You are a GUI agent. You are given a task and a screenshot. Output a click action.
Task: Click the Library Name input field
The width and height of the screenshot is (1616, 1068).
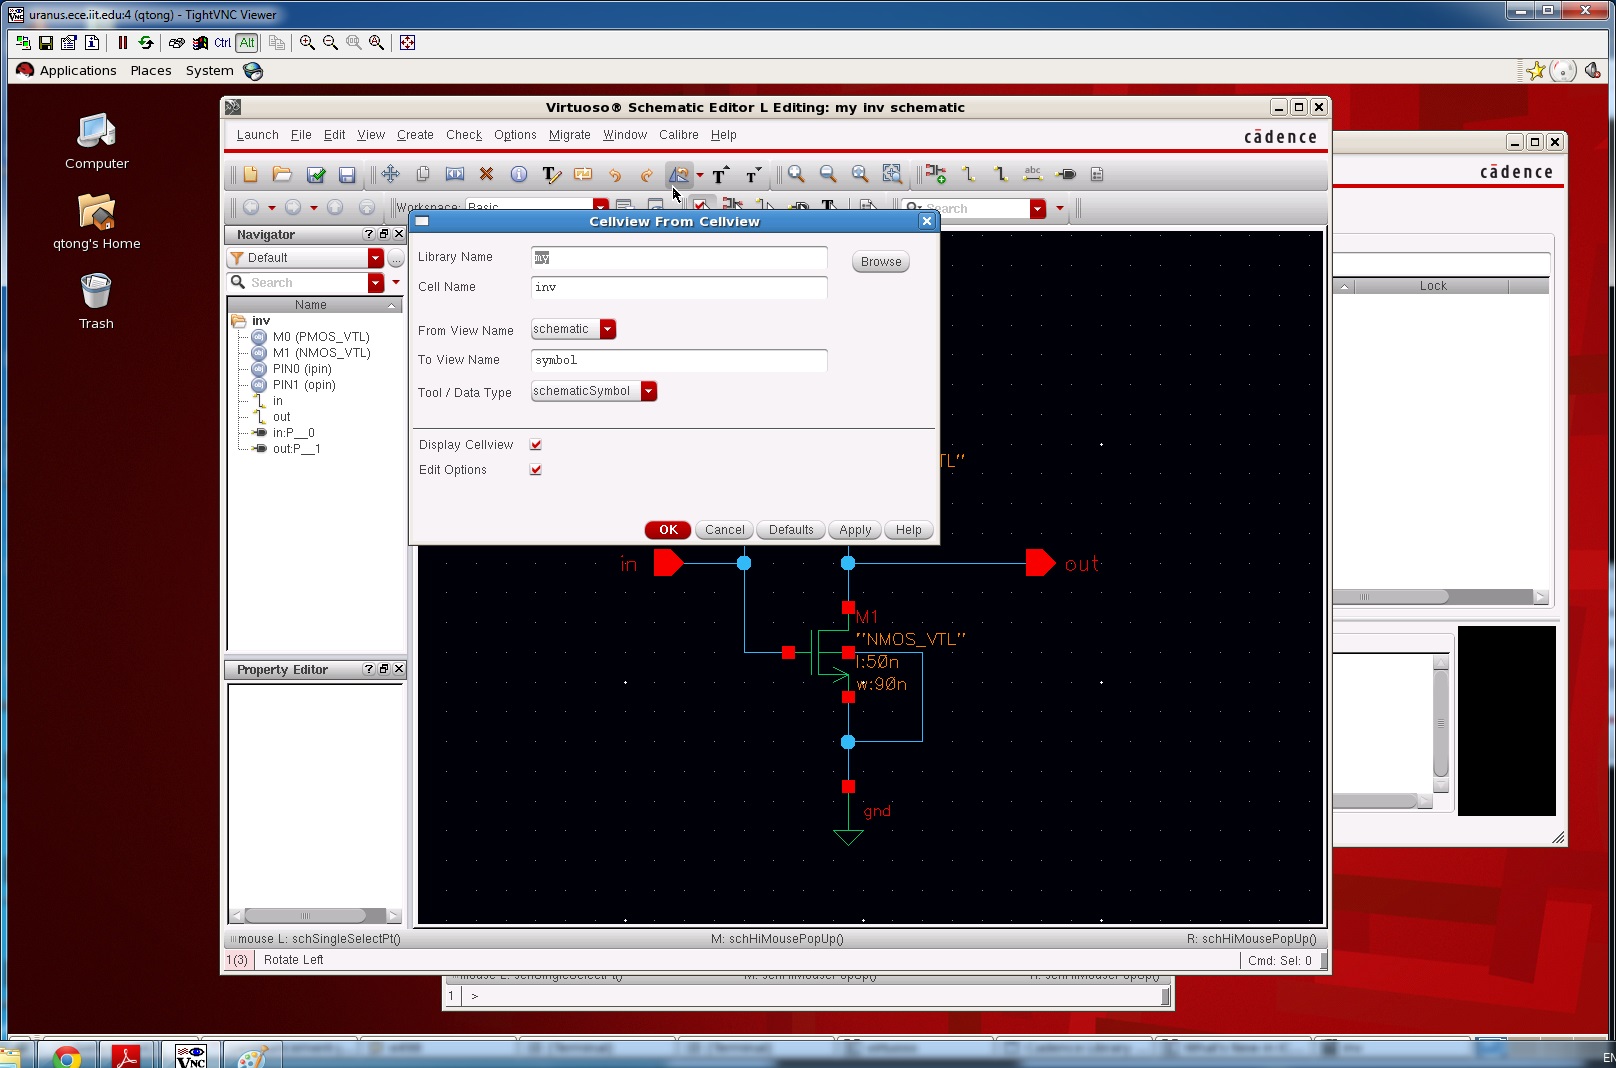point(679,258)
